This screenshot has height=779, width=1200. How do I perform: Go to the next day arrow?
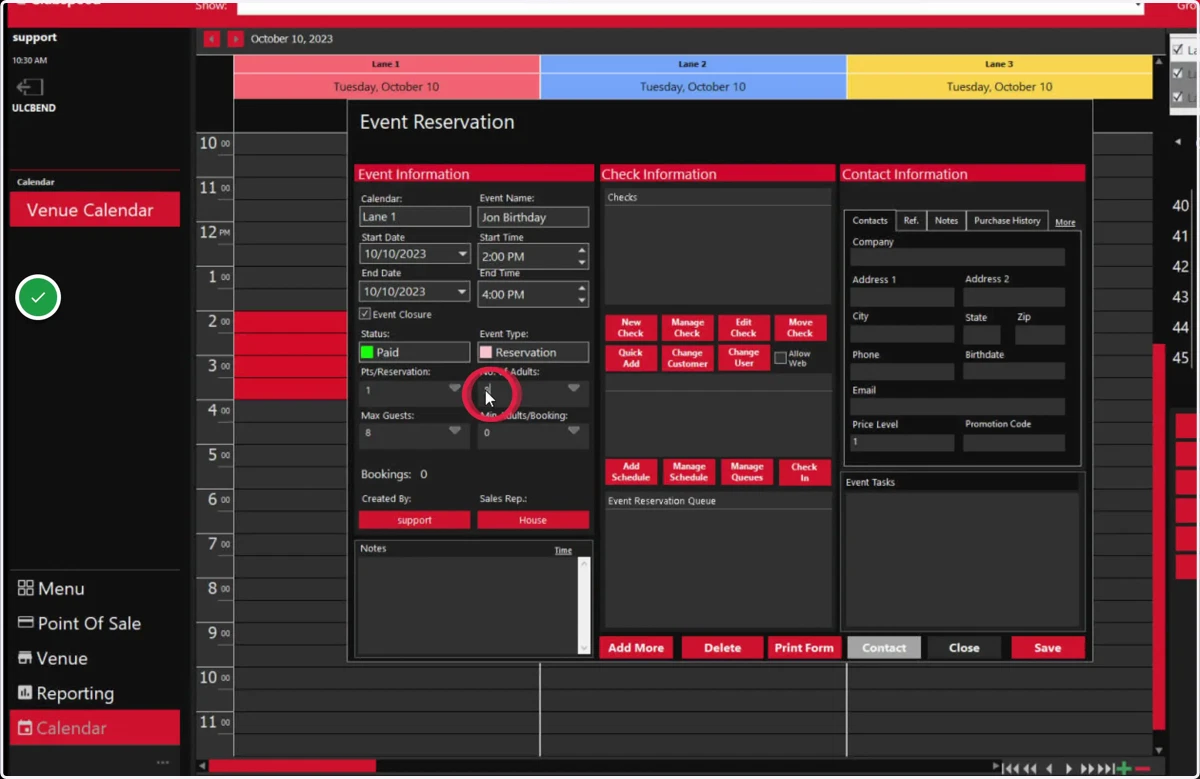coord(235,39)
